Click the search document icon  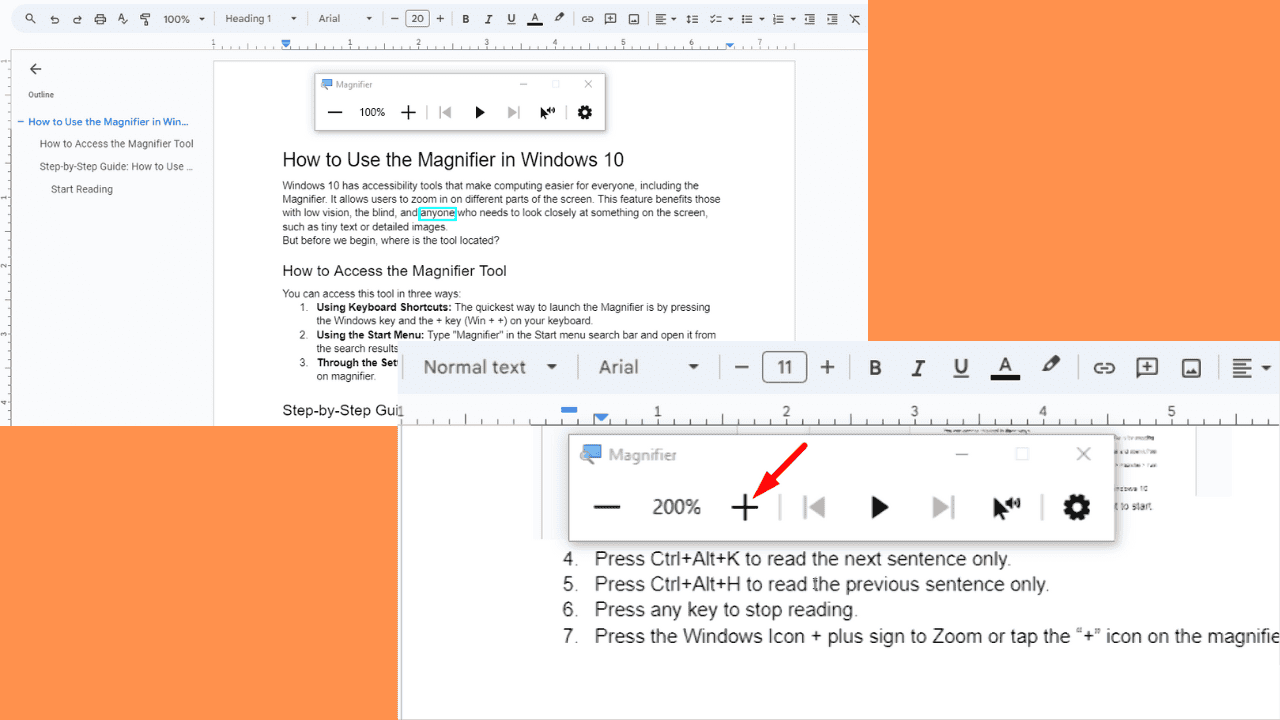click(30, 18)
